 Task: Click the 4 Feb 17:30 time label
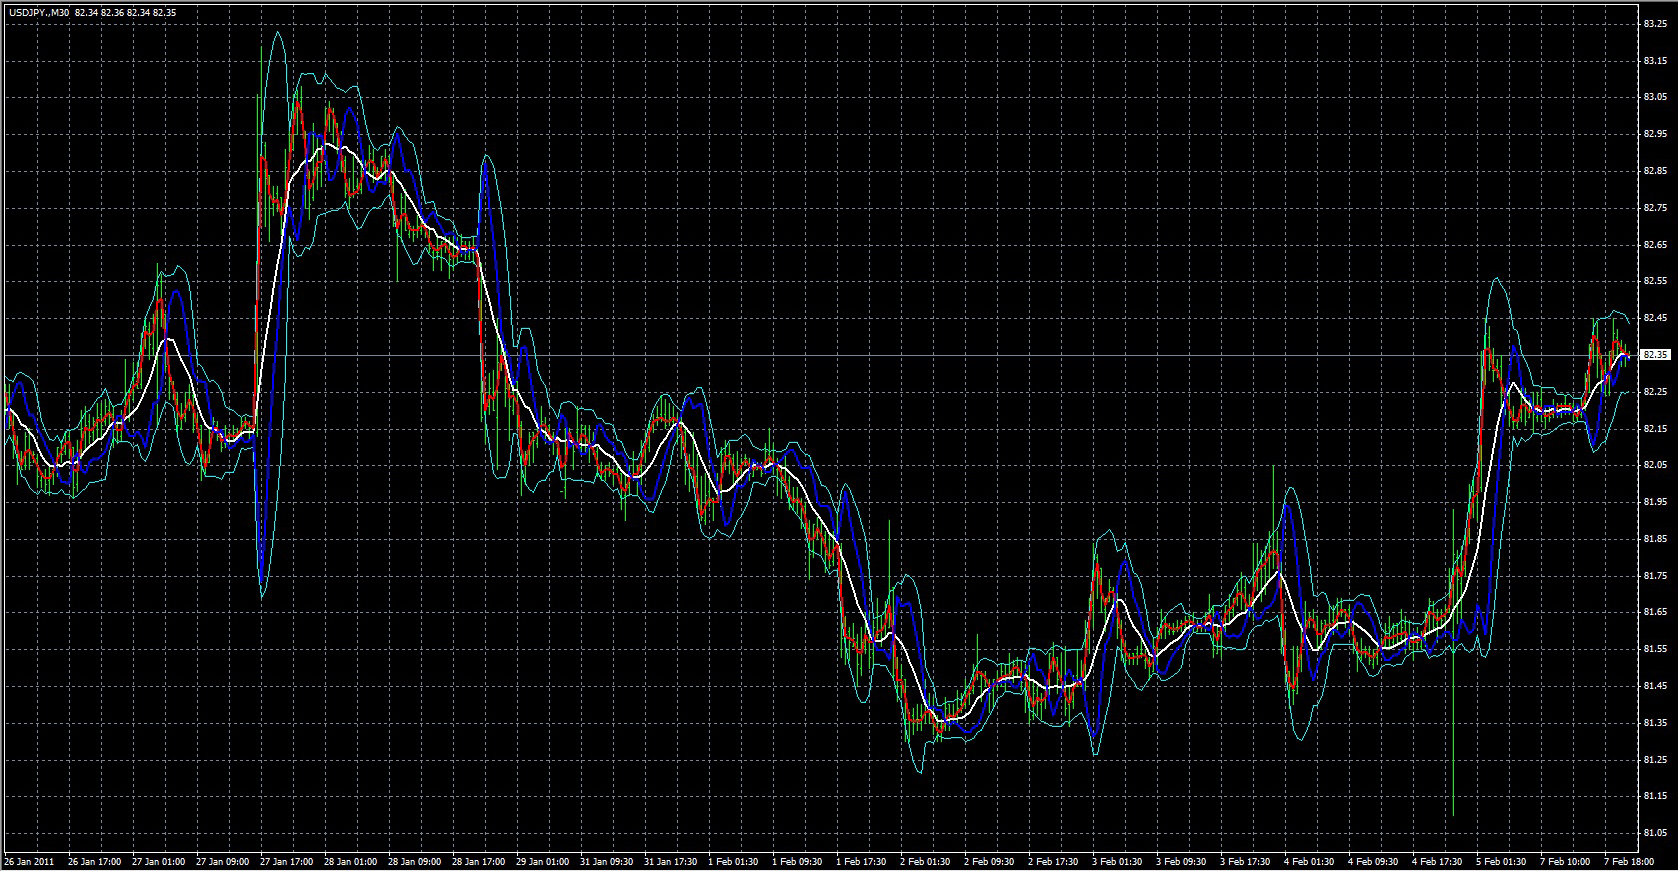tap(1437, 861)
